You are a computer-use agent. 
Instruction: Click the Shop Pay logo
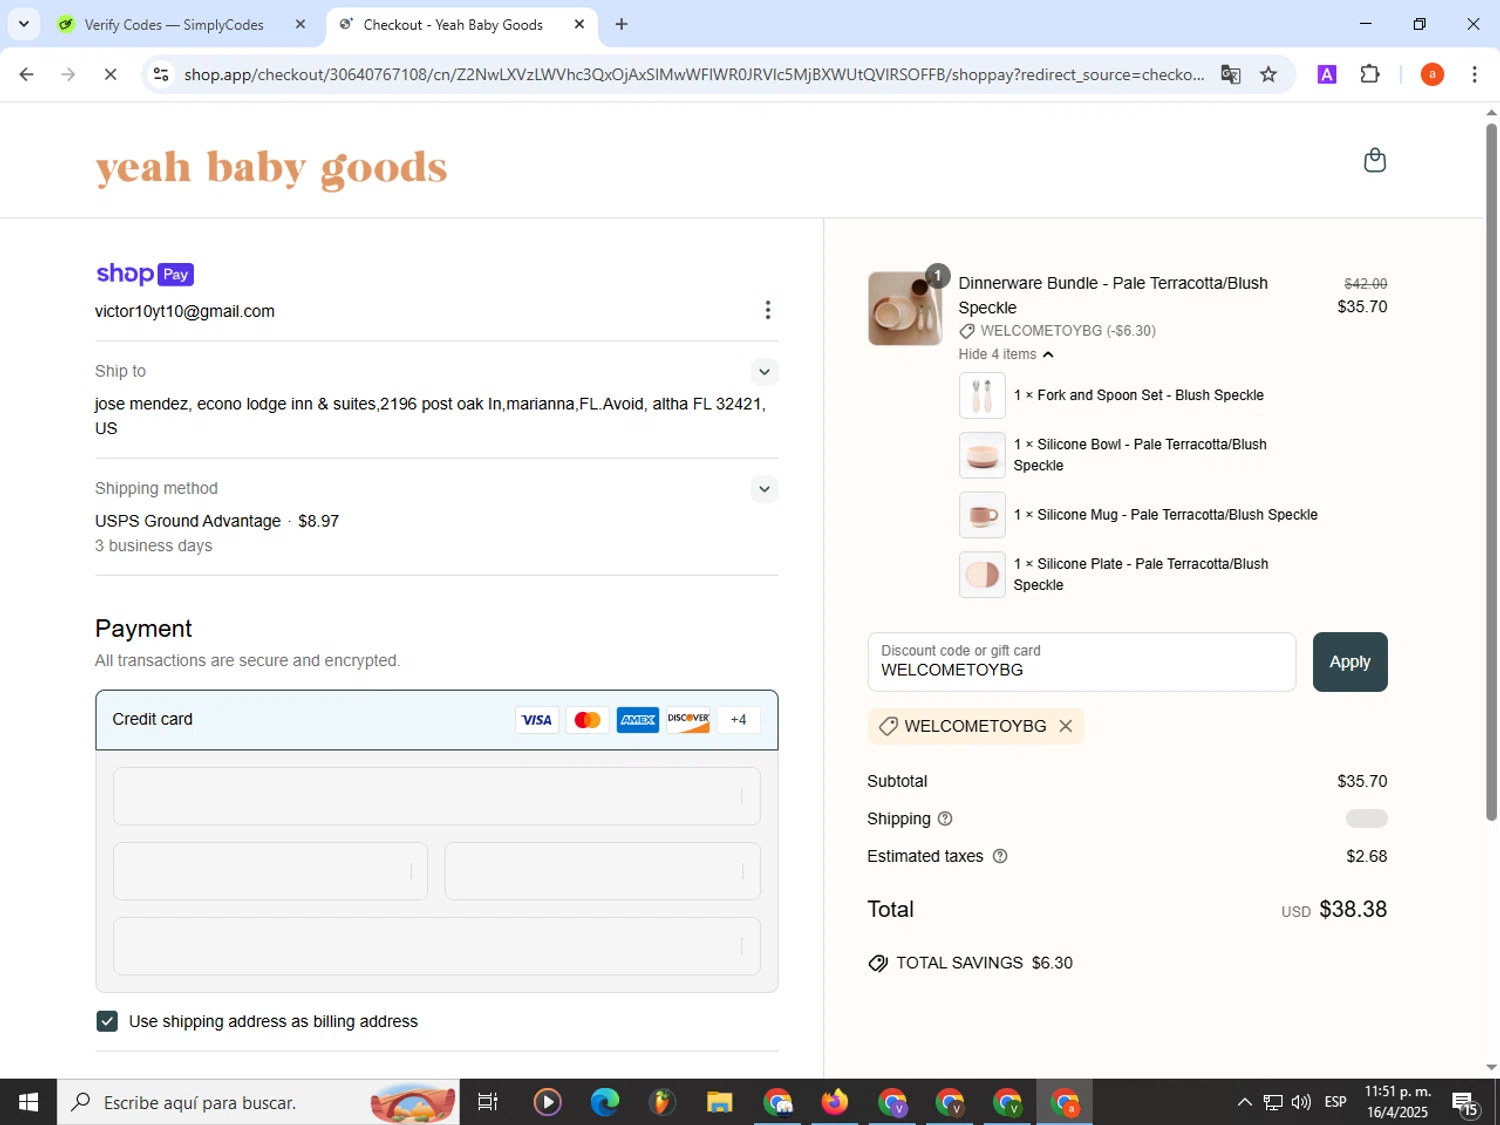click(x=145, y=274)
